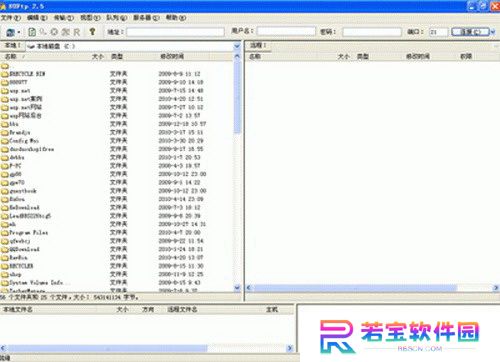This screenshot has height=362, width=500.
Task: Expand the site manager icon dropdown arrow
Action: pyautogui.click(x=19, y=32)
